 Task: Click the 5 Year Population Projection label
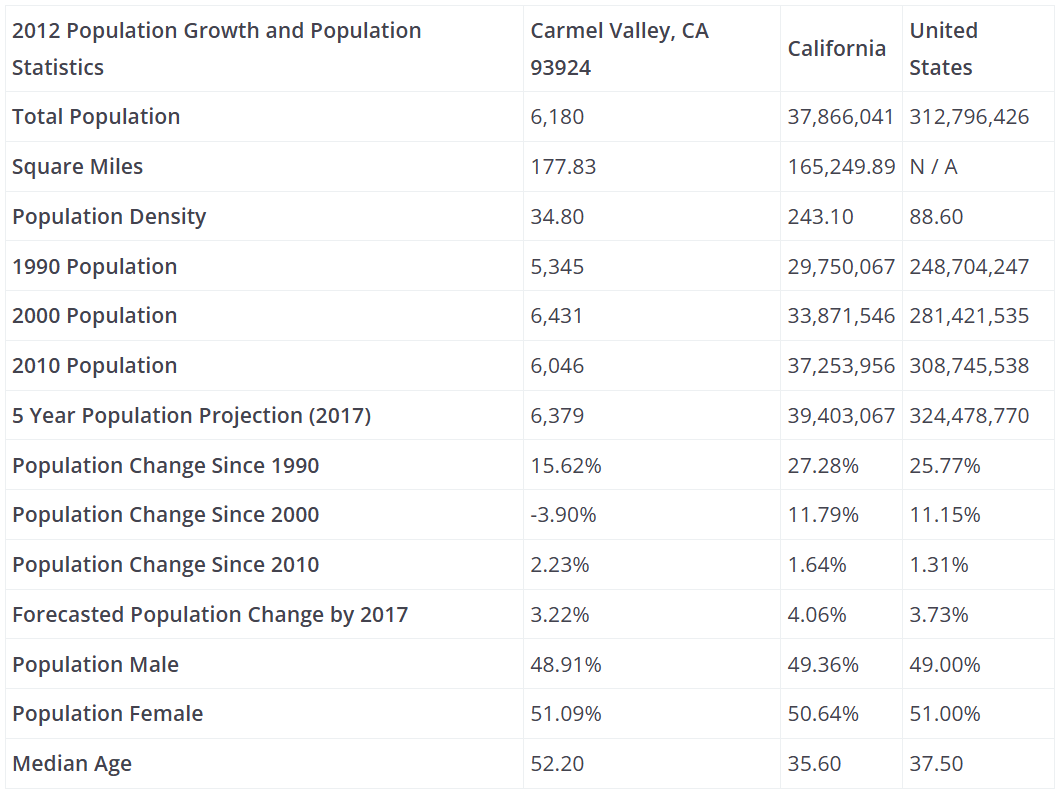pos(191,416)
